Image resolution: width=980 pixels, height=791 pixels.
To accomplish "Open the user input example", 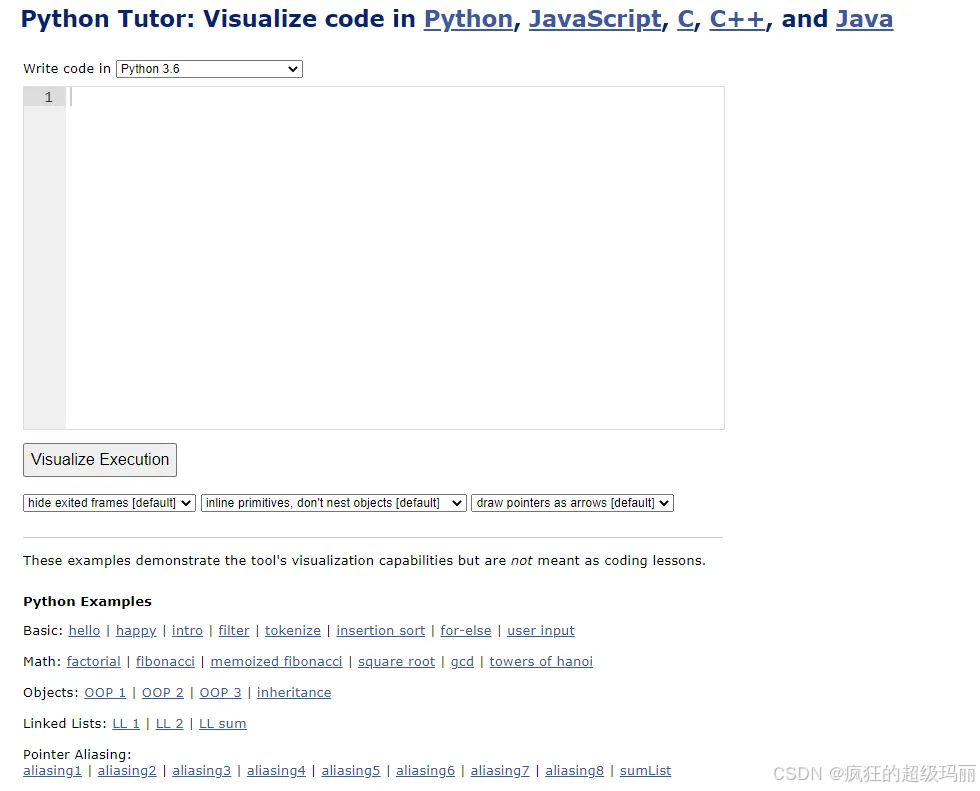I will click(540, 630).
